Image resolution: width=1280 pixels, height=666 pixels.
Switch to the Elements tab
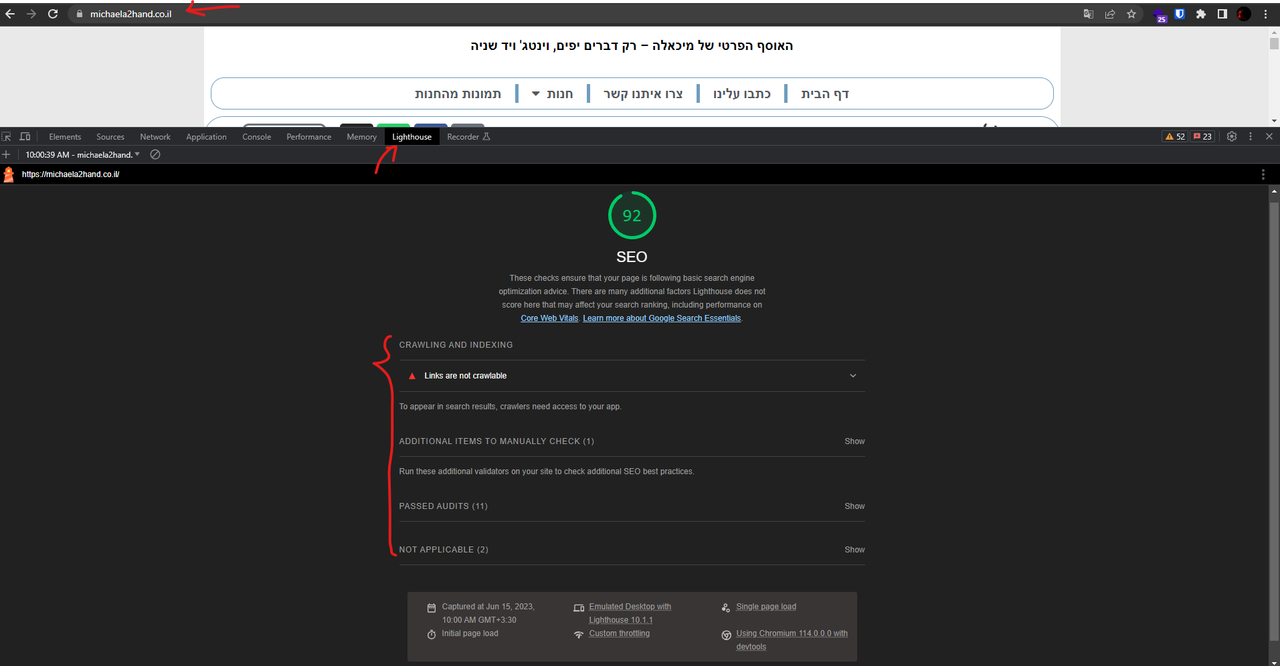click(x=65, y=137)
